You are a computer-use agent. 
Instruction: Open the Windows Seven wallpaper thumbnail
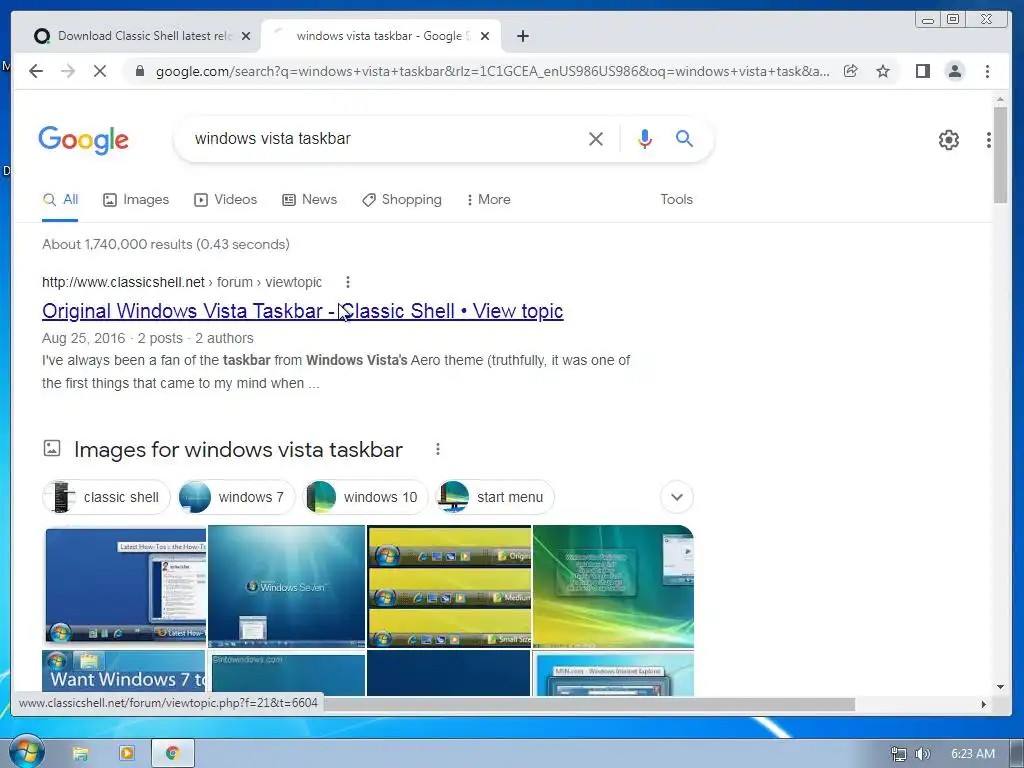[x=286, y=586]
